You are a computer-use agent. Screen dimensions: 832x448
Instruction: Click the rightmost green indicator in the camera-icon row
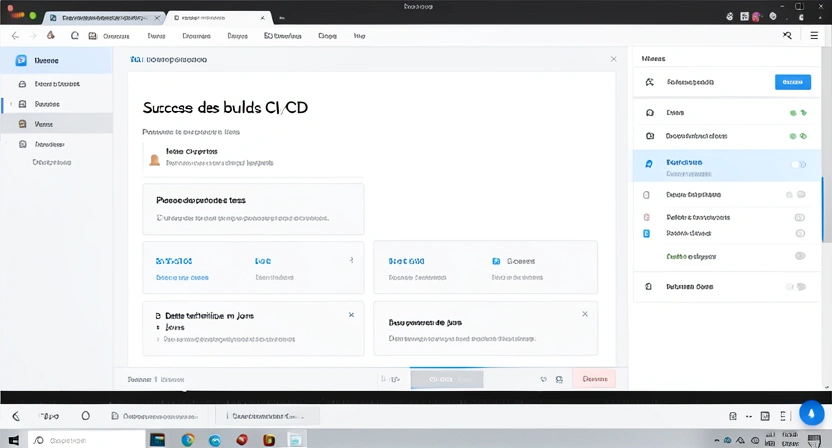pyautogui.click(x=804, y=136)
